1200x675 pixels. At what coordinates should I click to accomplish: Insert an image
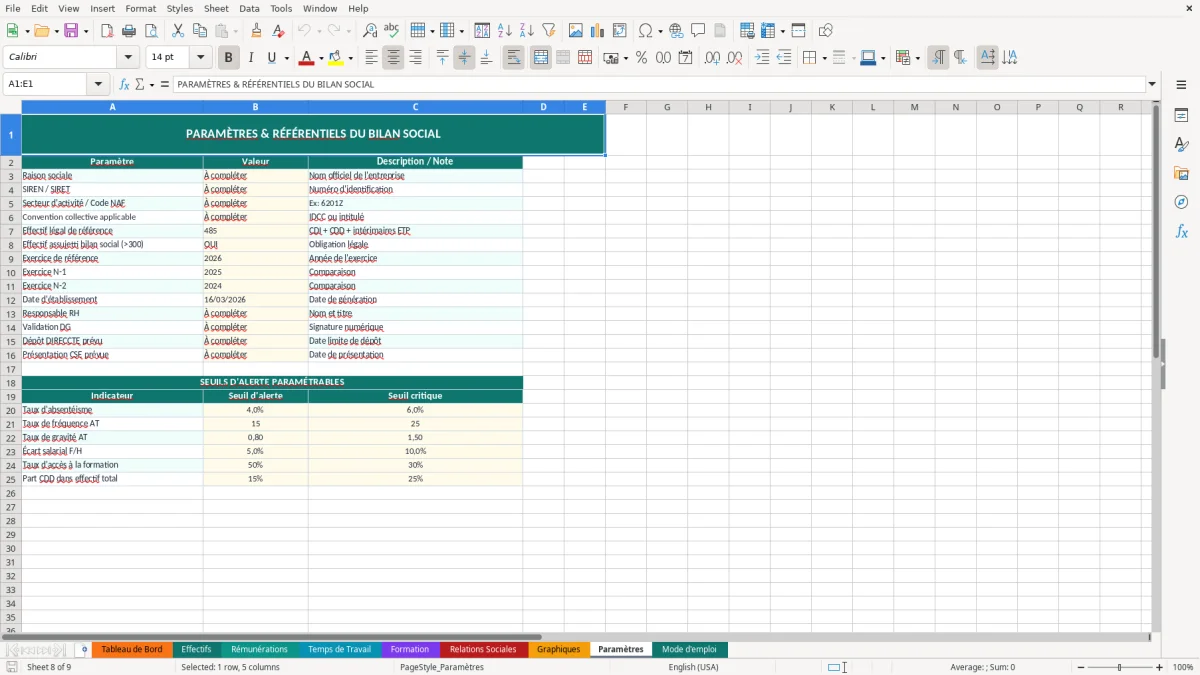576,31
